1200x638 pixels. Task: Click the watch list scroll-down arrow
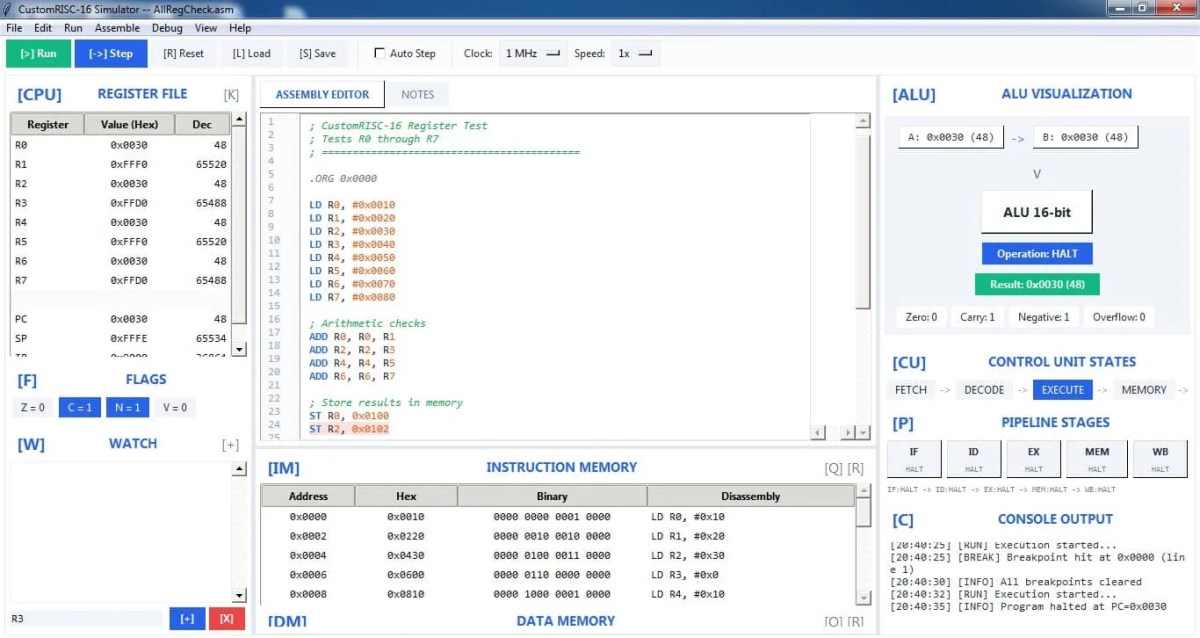[x=239, y=595]
